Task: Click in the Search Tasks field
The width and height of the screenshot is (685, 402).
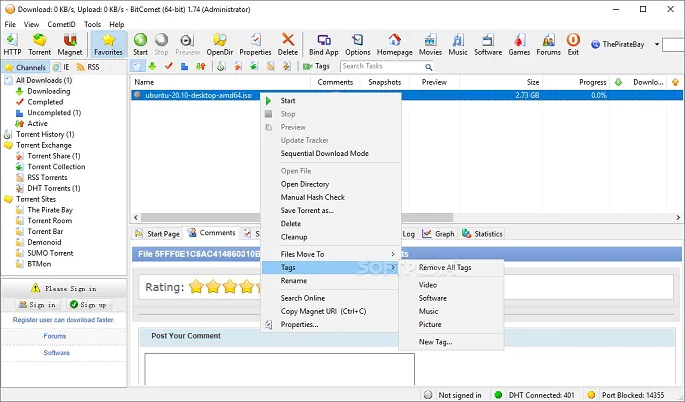Action: pyautogui.click(x=382, y=66)
